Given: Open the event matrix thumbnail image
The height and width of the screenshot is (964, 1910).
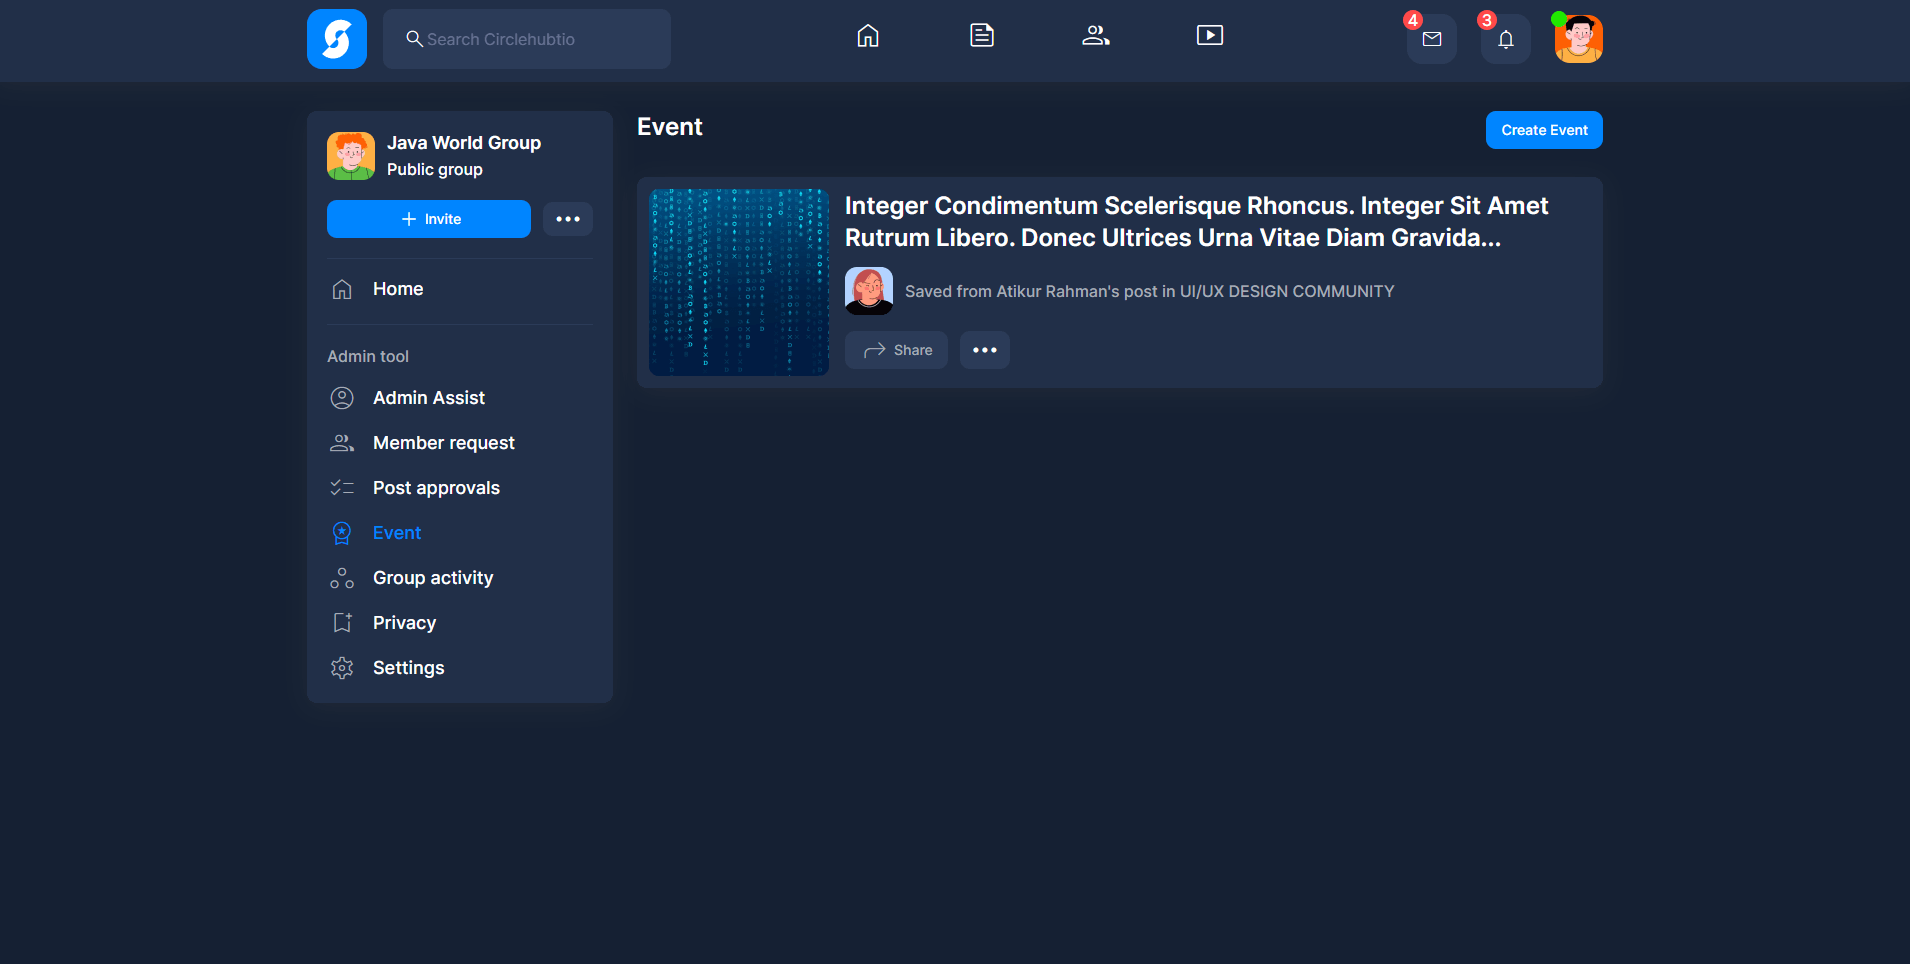Looking at the screenshot, I should (x=739, y=282).
